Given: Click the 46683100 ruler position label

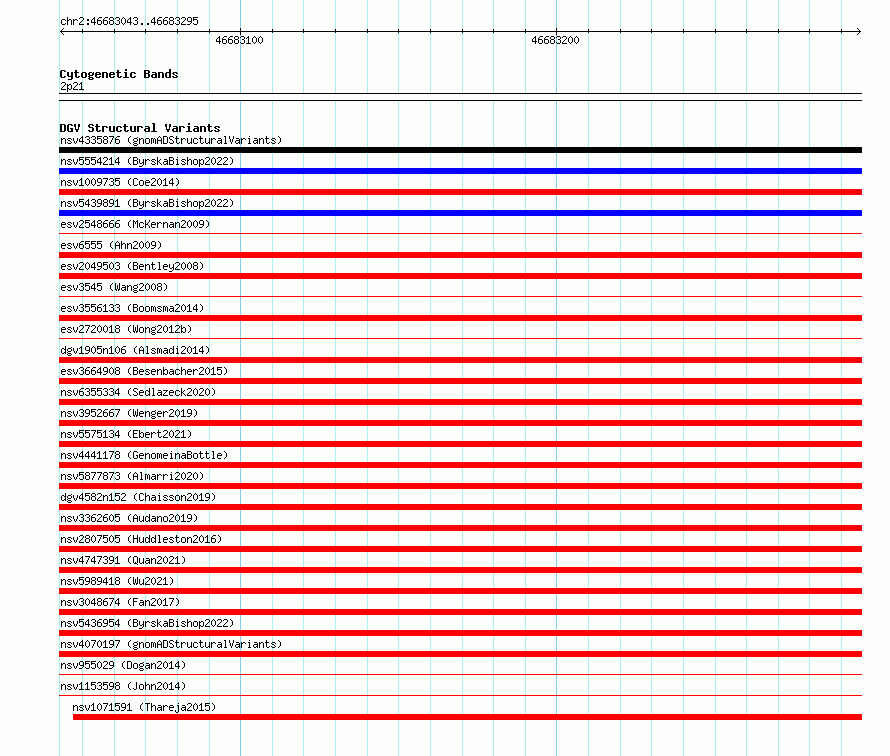Looking at the screenshot, I should [x=239, y=40].
